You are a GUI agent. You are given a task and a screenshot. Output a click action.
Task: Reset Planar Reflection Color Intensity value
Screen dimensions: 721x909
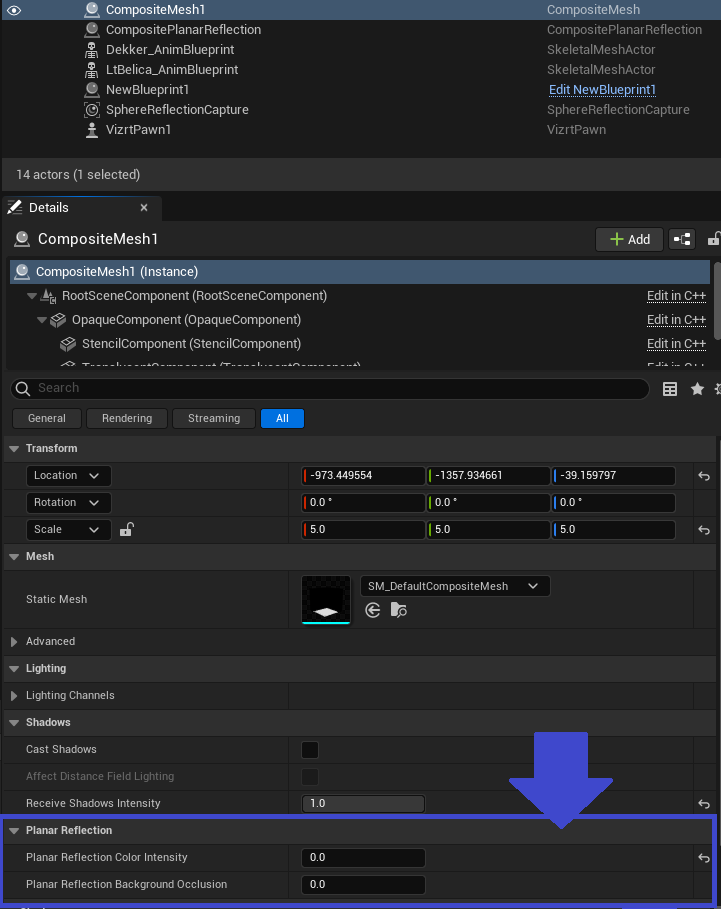[x=704, y=858]
